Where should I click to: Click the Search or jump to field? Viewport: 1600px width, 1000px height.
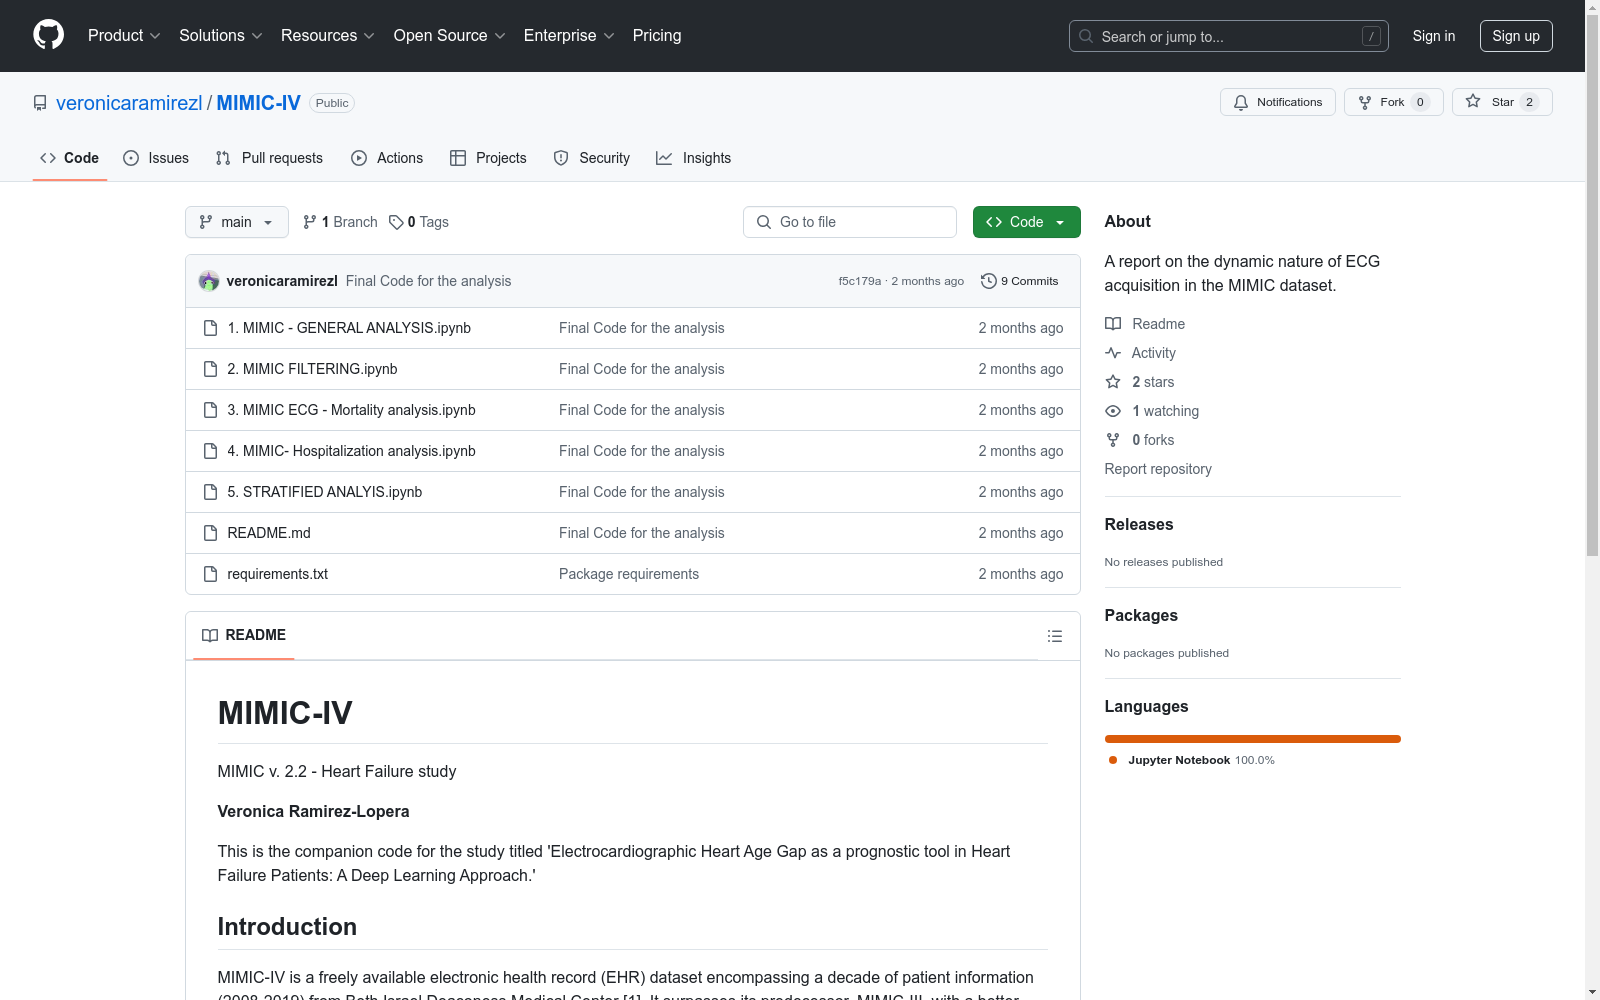(1228, 36)
